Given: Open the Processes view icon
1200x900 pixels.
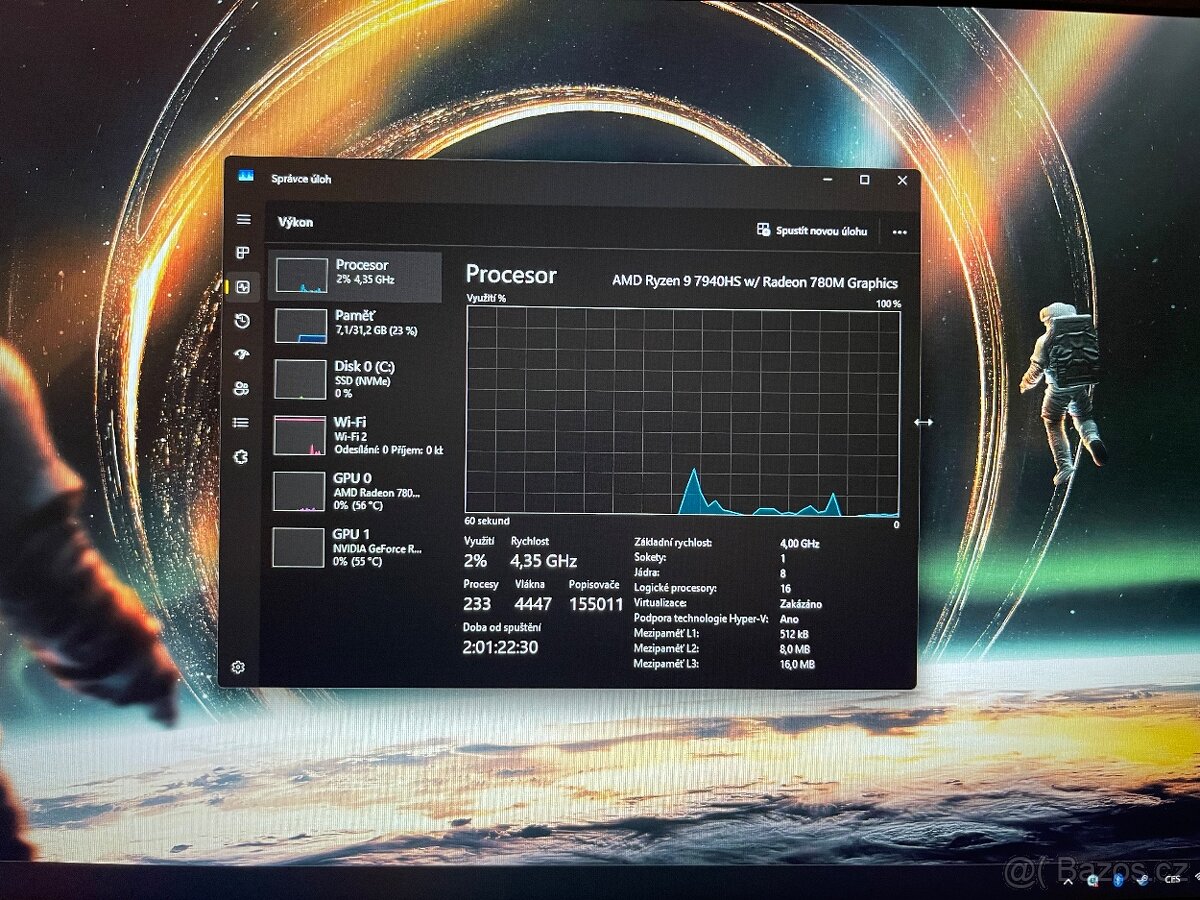Looking at the screenshot, I should 241,253.
